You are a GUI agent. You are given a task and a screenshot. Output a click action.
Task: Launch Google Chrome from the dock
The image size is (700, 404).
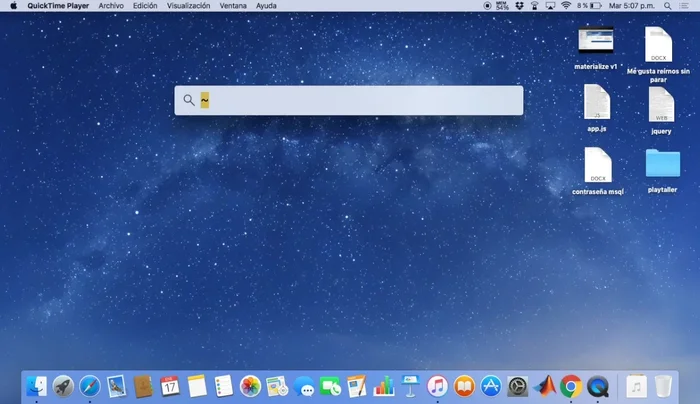coord(571,385)
